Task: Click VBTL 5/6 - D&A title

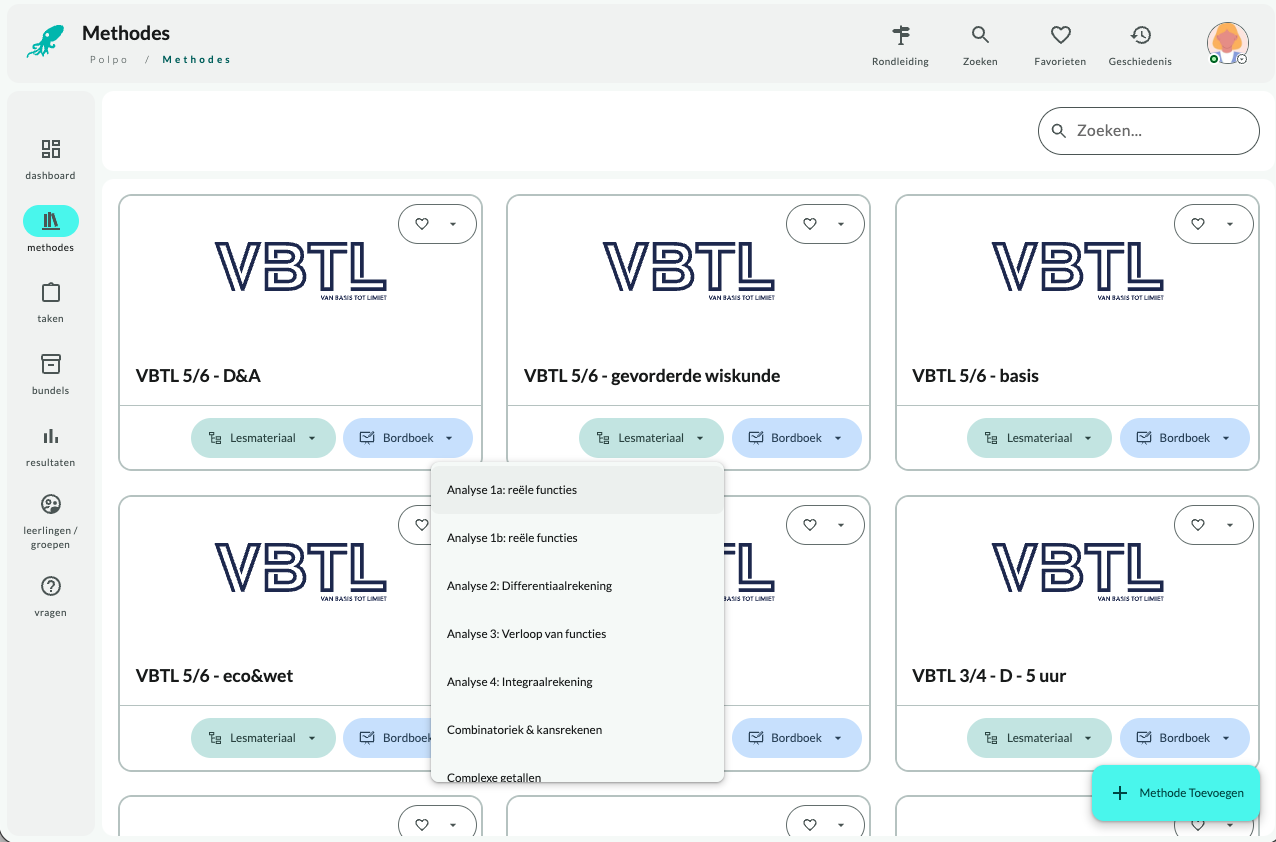Action: coord(198,376)
